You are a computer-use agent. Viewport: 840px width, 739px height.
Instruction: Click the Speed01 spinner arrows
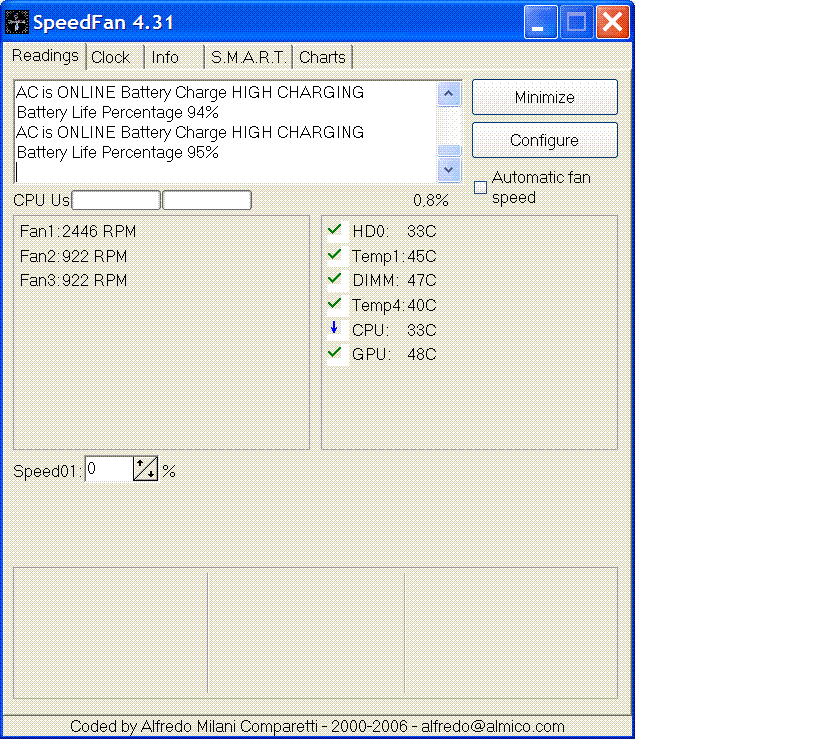[146, 469]
